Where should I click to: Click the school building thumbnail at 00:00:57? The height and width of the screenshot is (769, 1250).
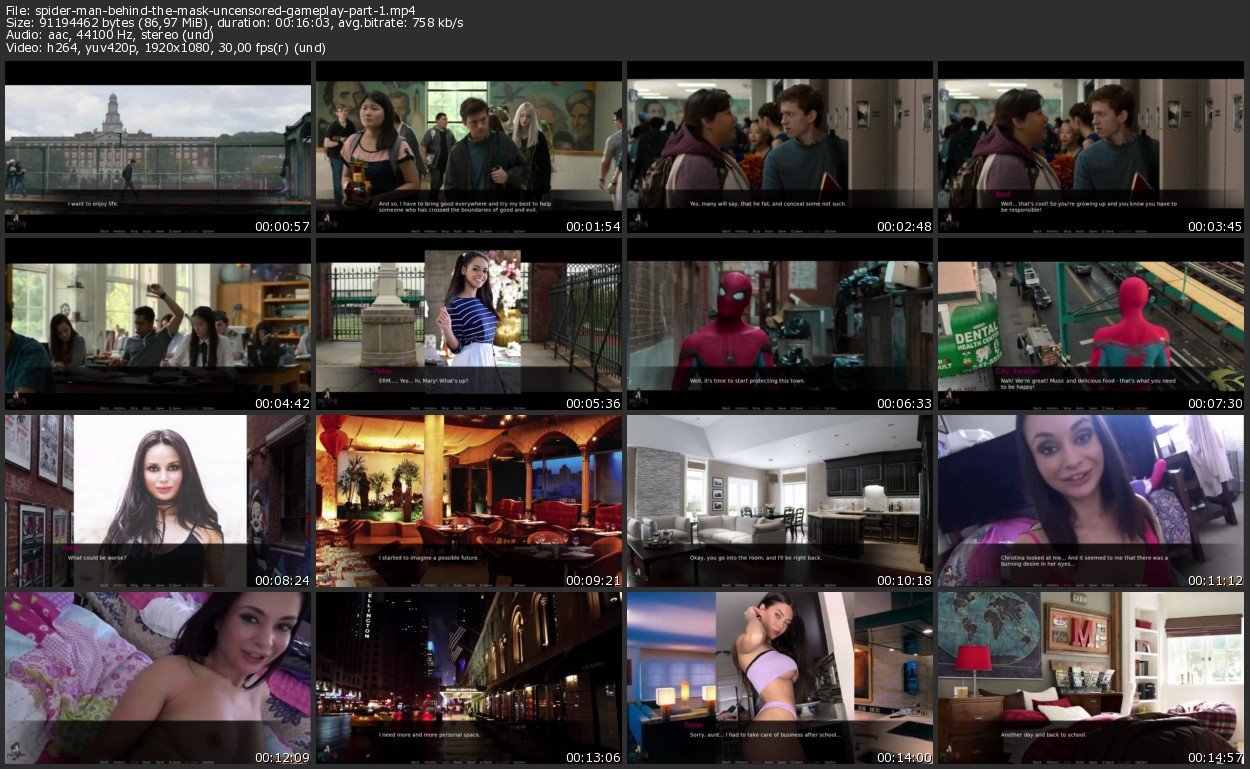tap(158, 140)
